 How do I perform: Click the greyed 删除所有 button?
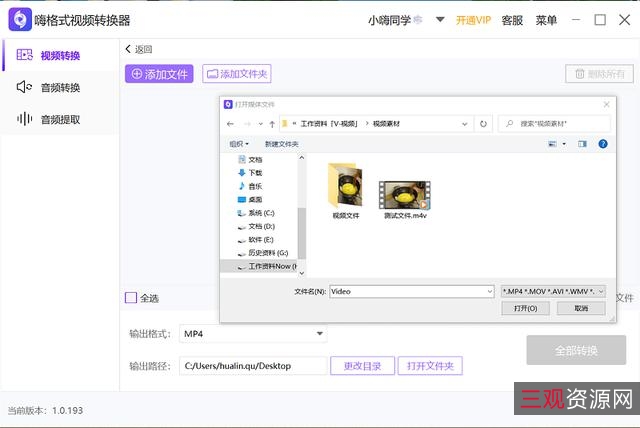(599, 74)
